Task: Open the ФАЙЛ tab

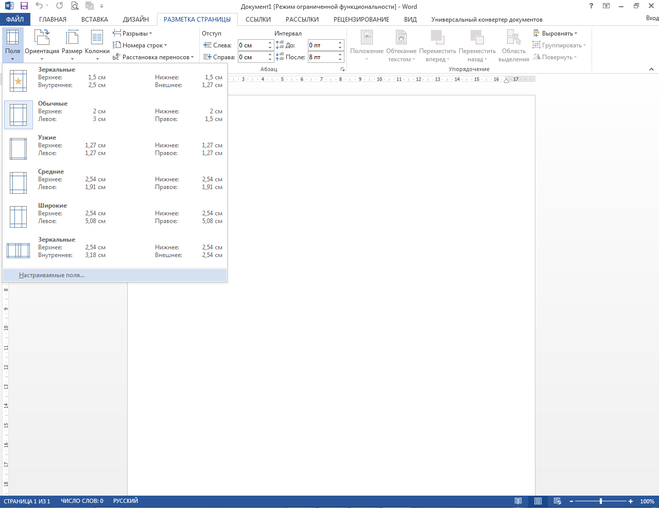Action: tap(15, 19)
